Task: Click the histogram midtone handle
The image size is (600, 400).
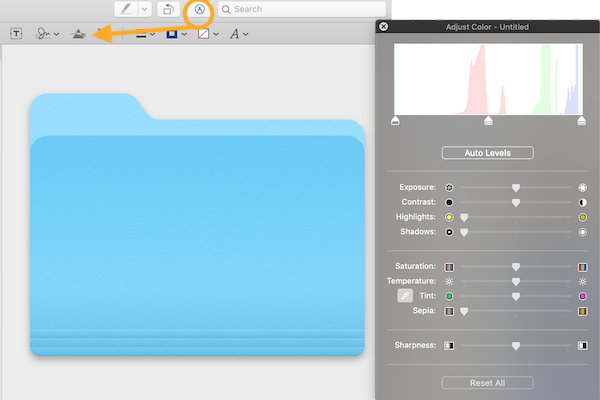Action: (488, 121)
